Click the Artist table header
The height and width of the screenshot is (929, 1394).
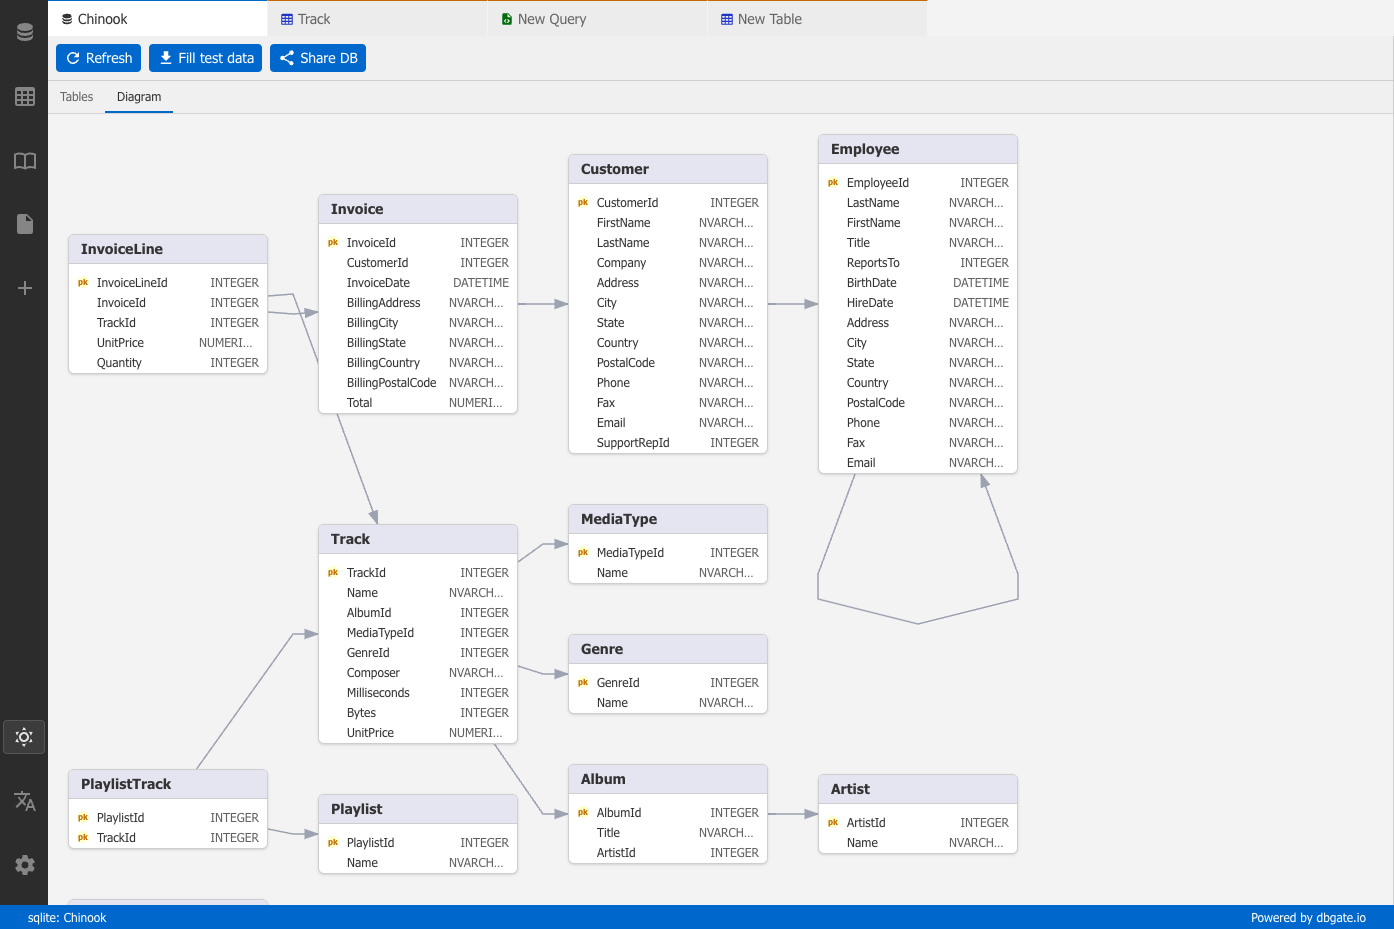[x=918, y=789]
